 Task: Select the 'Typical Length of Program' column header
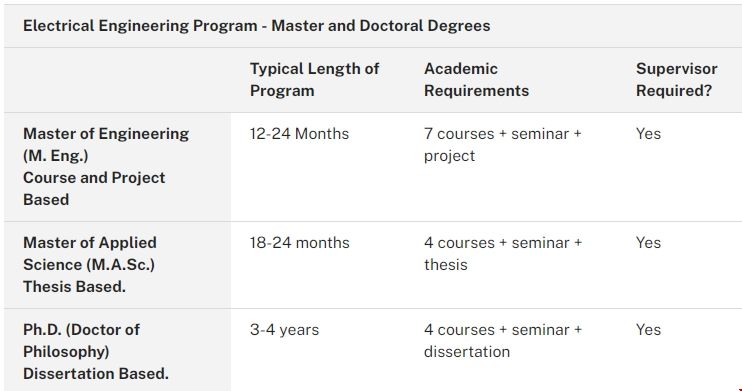(x=314, y=80)
